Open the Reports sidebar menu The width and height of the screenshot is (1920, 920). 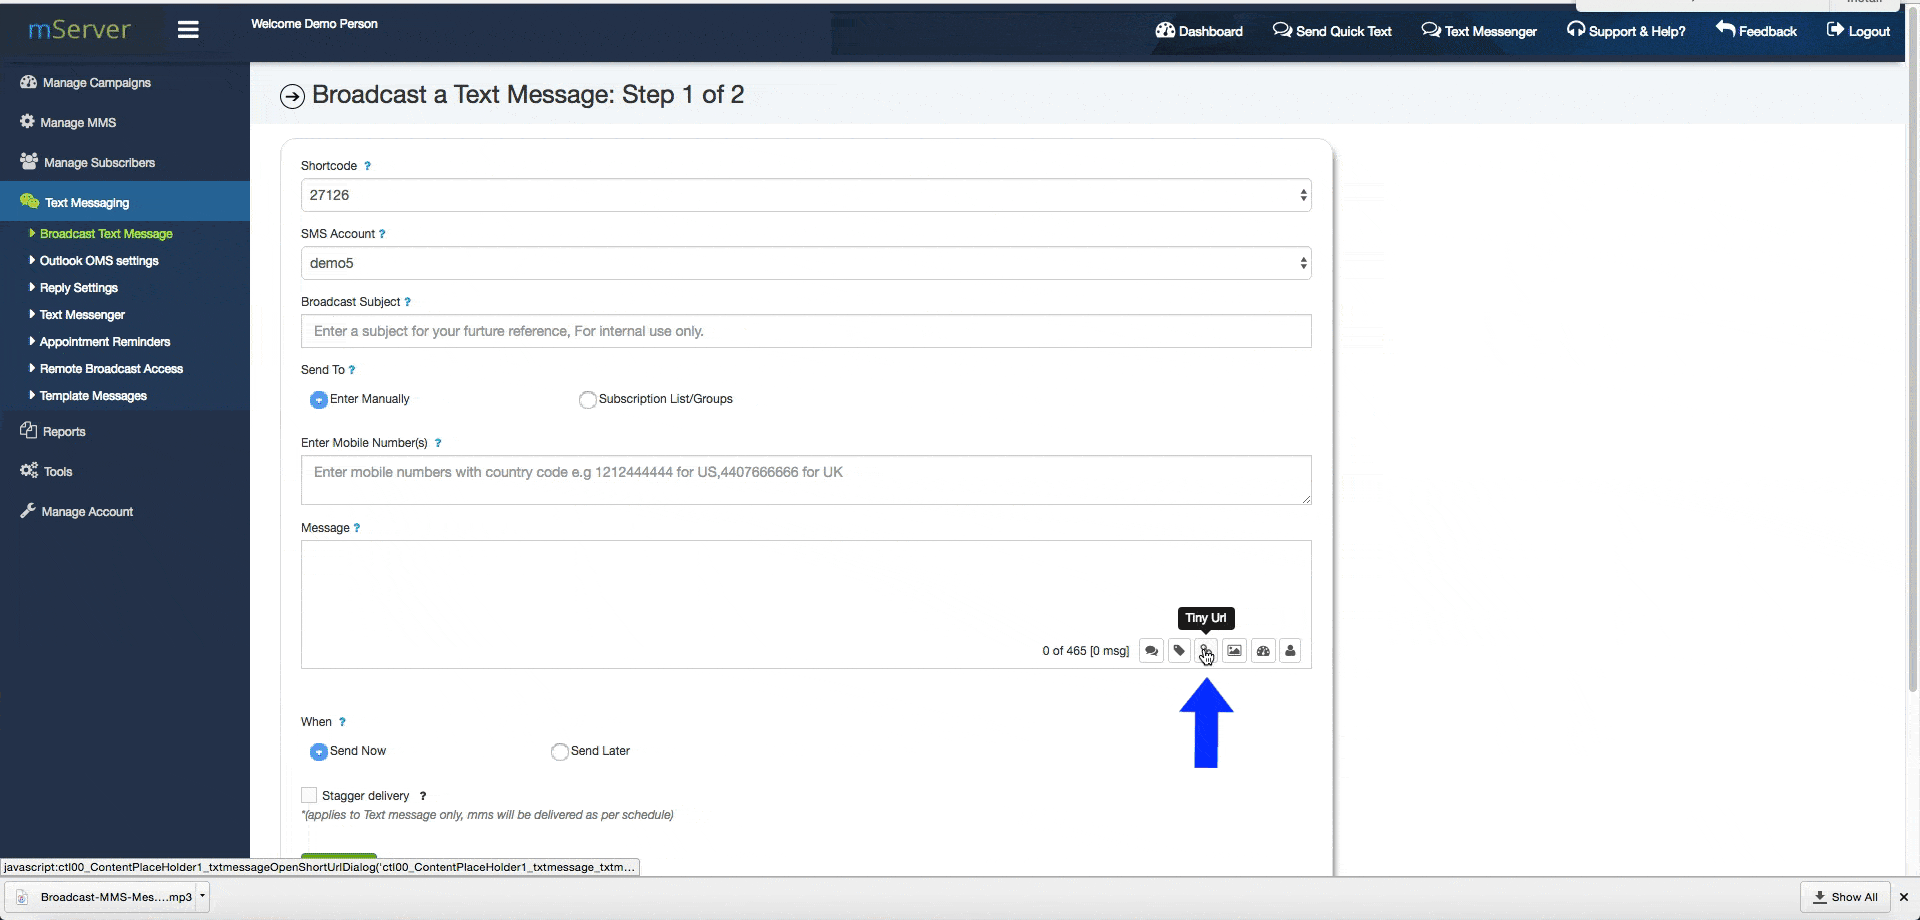64,432
